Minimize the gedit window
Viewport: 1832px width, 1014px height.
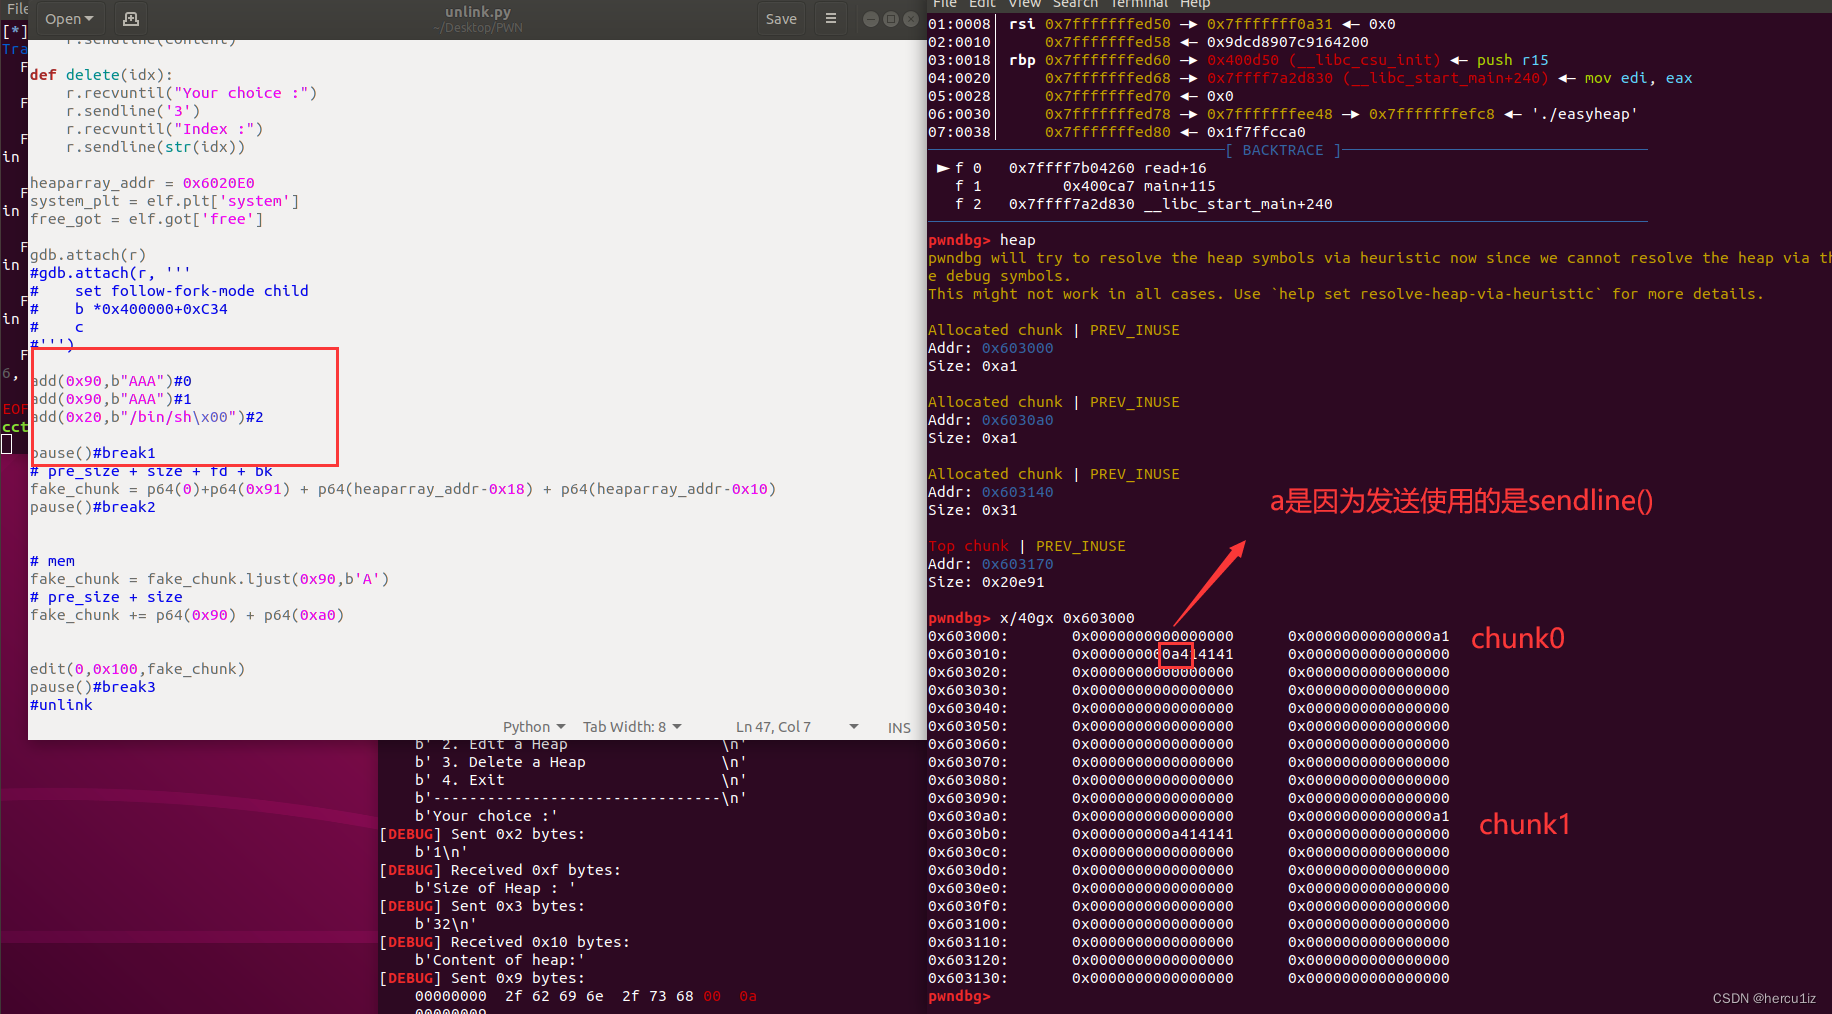click(x=870, y=19)
